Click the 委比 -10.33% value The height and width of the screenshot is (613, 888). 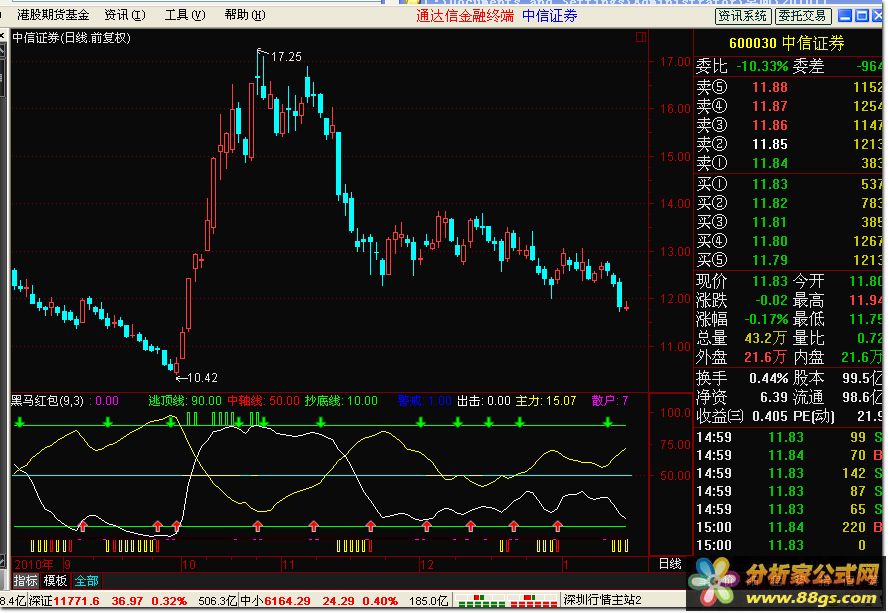(x=762, y=66)
